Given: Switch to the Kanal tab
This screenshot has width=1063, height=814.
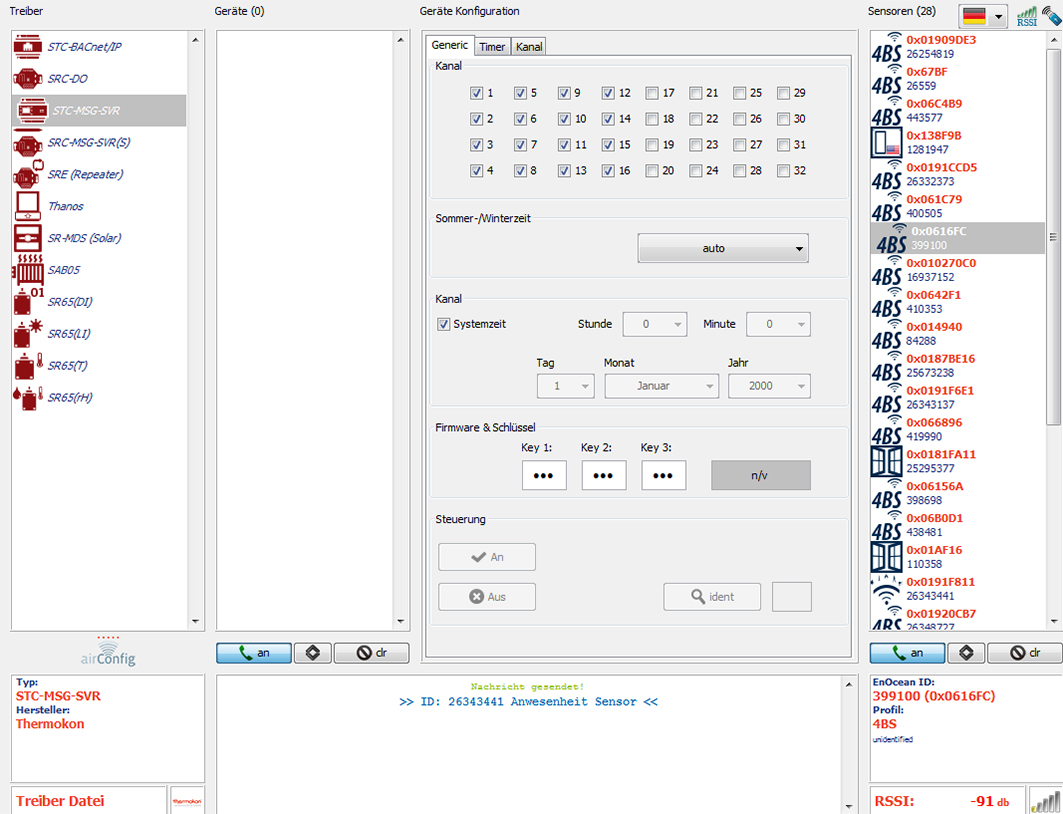Looking at the screenshot, I should tap(529, 45).
